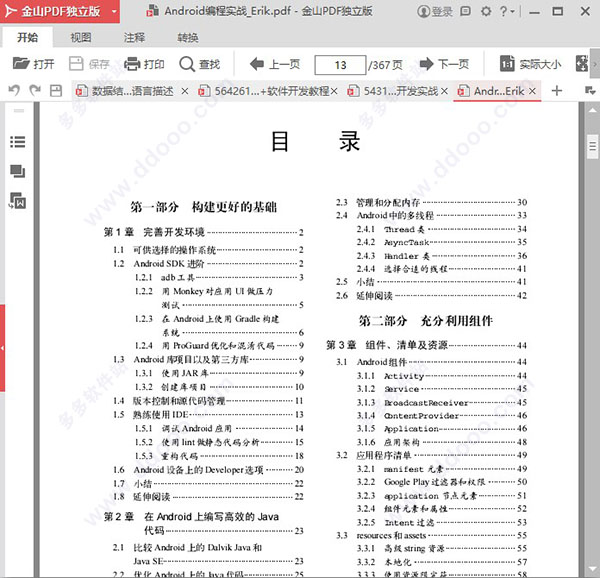Click TOC entry 第 1 章 完善开发环境
Viewport: 600px width, 578px height.
click(x=204, y=232)
